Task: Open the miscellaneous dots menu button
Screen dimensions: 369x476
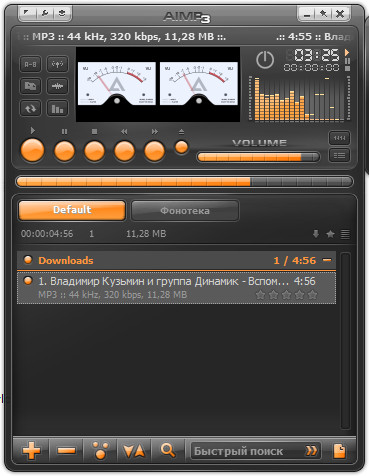Action: [x=100, y=451]
